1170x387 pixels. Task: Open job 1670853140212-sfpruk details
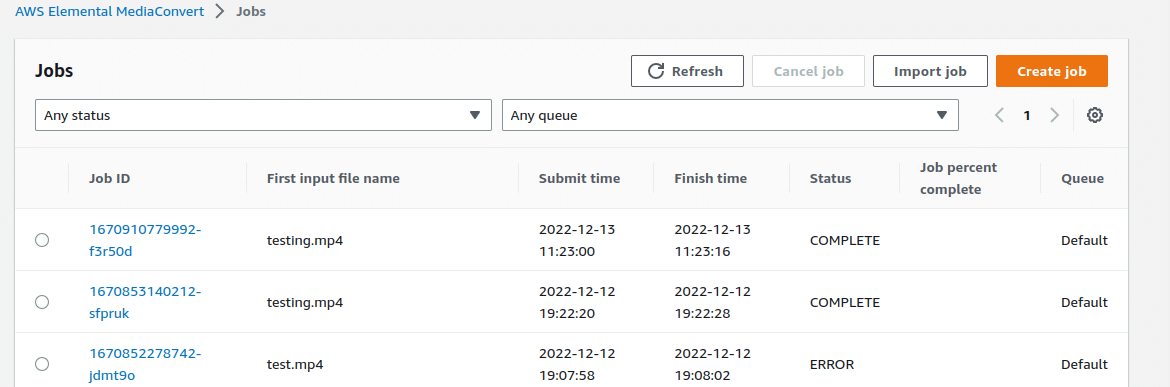(146, 302)
